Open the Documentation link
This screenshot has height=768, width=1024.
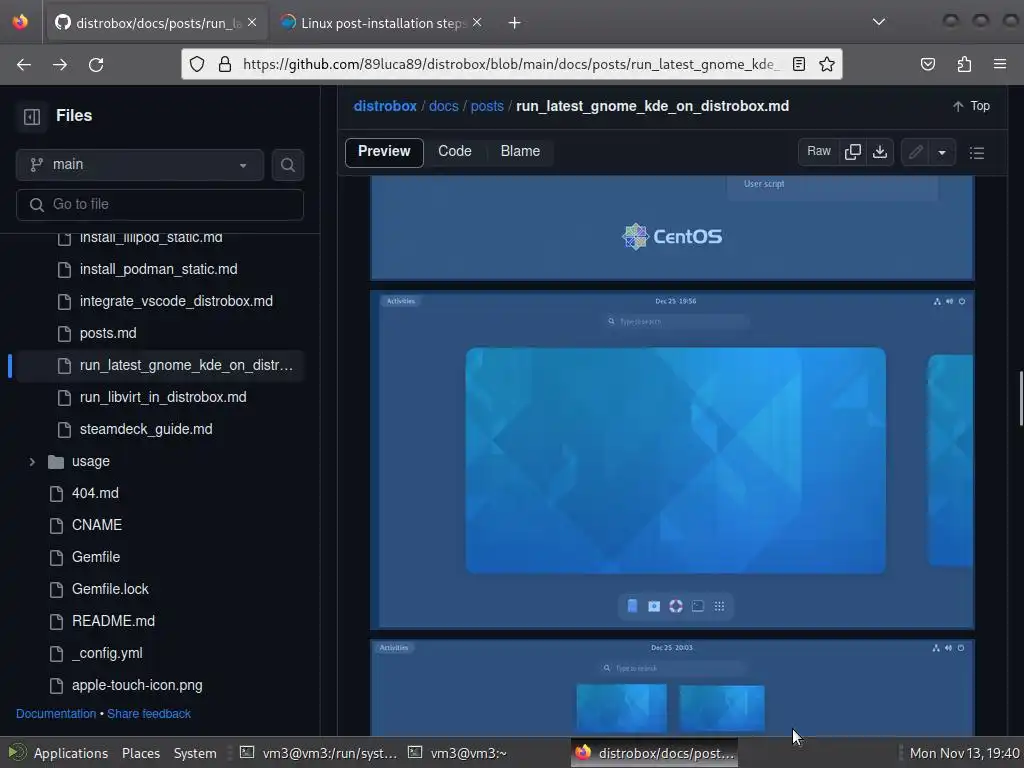pos(56,714)
